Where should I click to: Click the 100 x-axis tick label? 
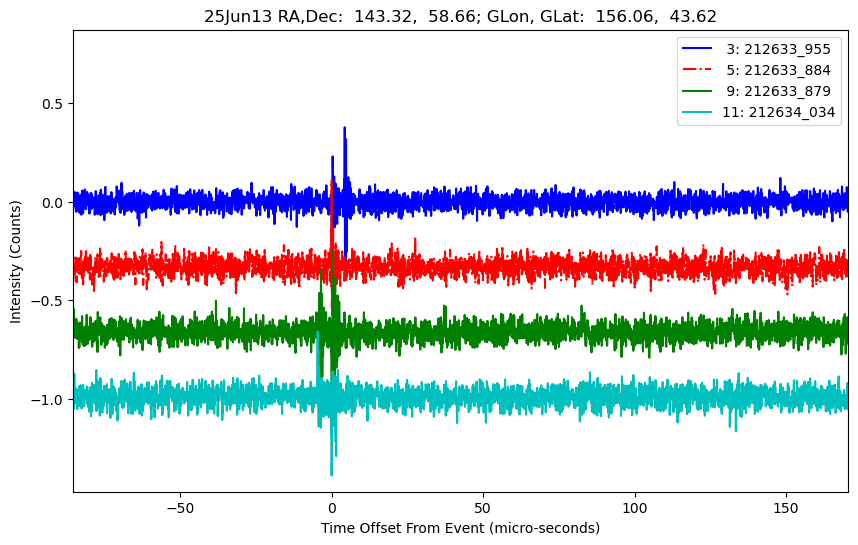tap(635, 508)
